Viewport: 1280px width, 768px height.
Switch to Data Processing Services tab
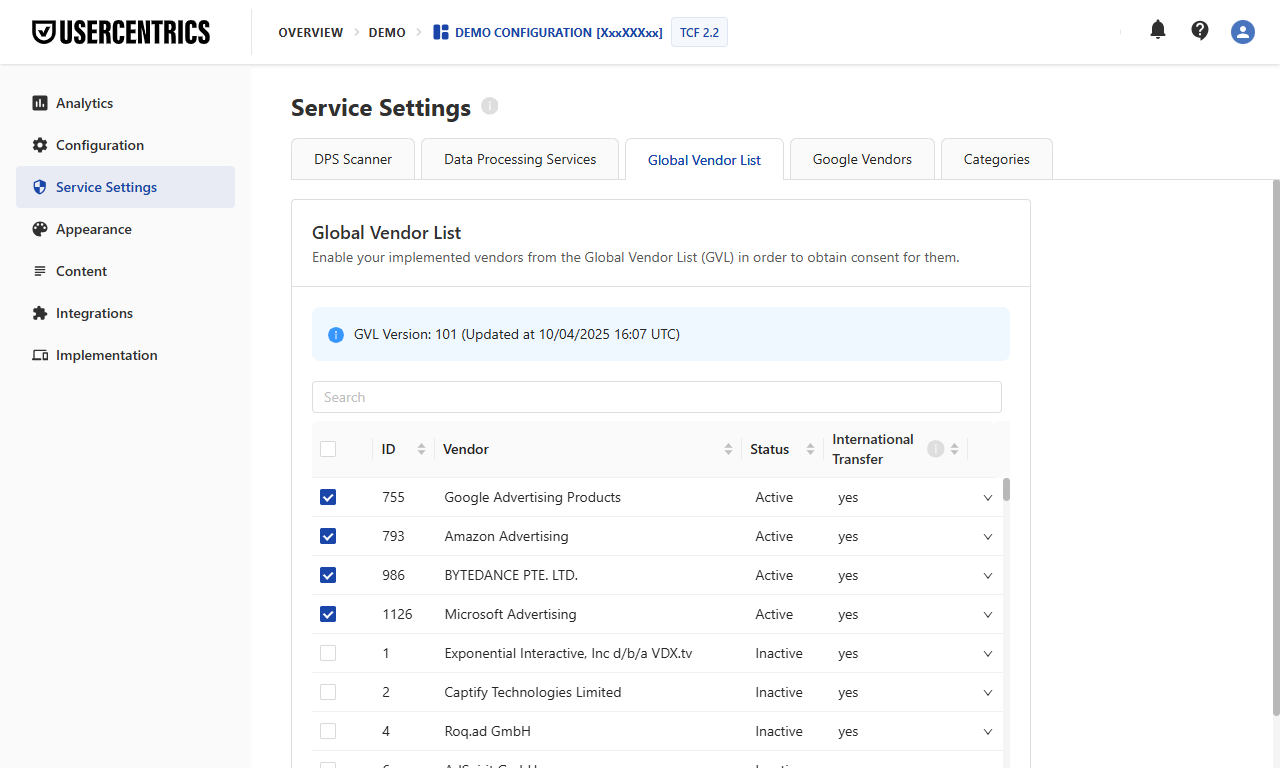point(520,159)
